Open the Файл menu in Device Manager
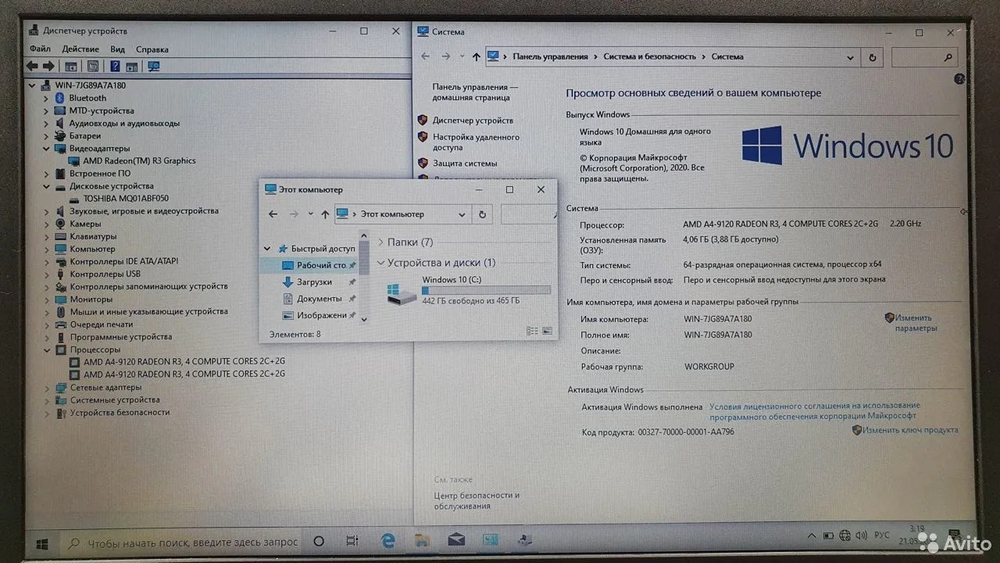The height and width of the screenshot is (563, 1000). pyautogui.click(x=40, y=48)
